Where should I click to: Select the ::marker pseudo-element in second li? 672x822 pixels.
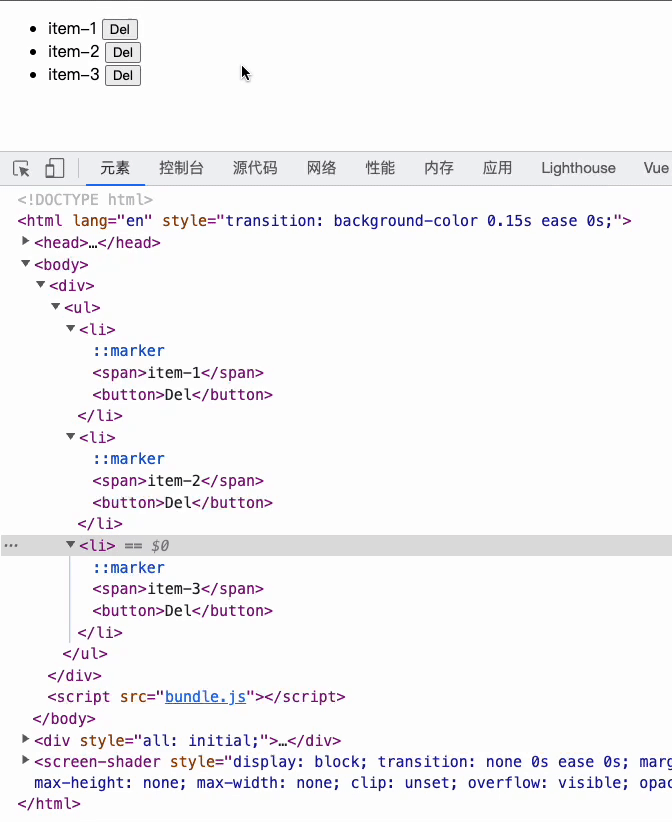tap(129, 459)
